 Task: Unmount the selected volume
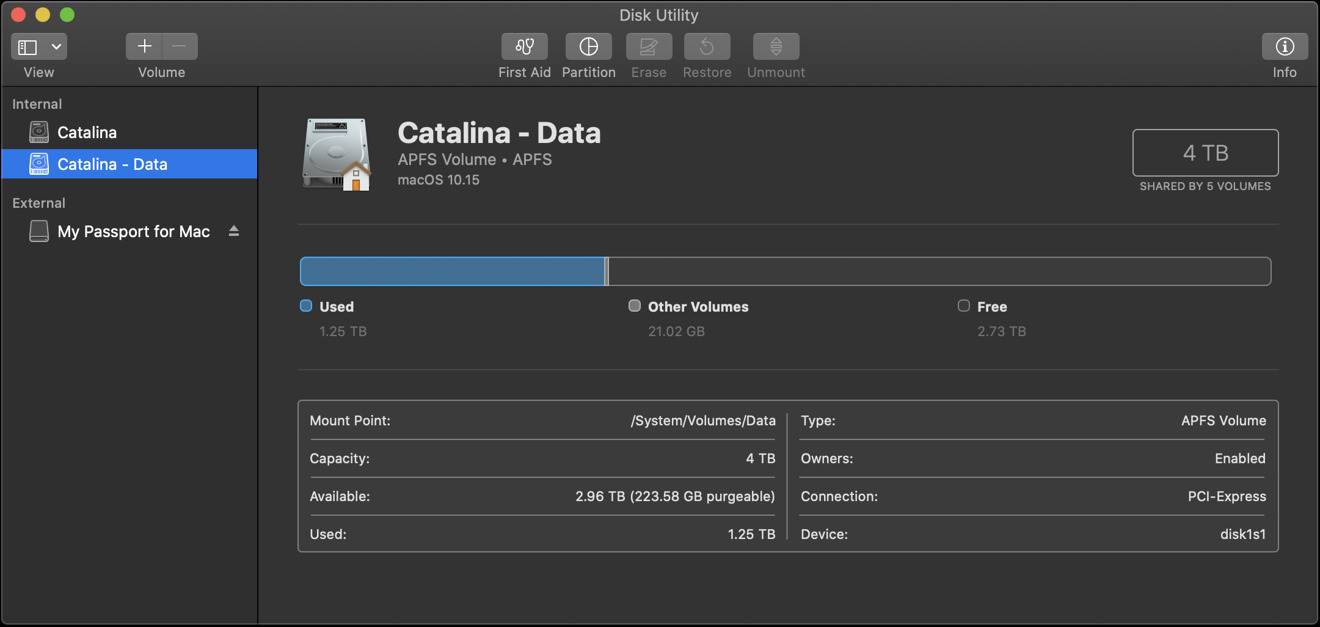(776, 46)
